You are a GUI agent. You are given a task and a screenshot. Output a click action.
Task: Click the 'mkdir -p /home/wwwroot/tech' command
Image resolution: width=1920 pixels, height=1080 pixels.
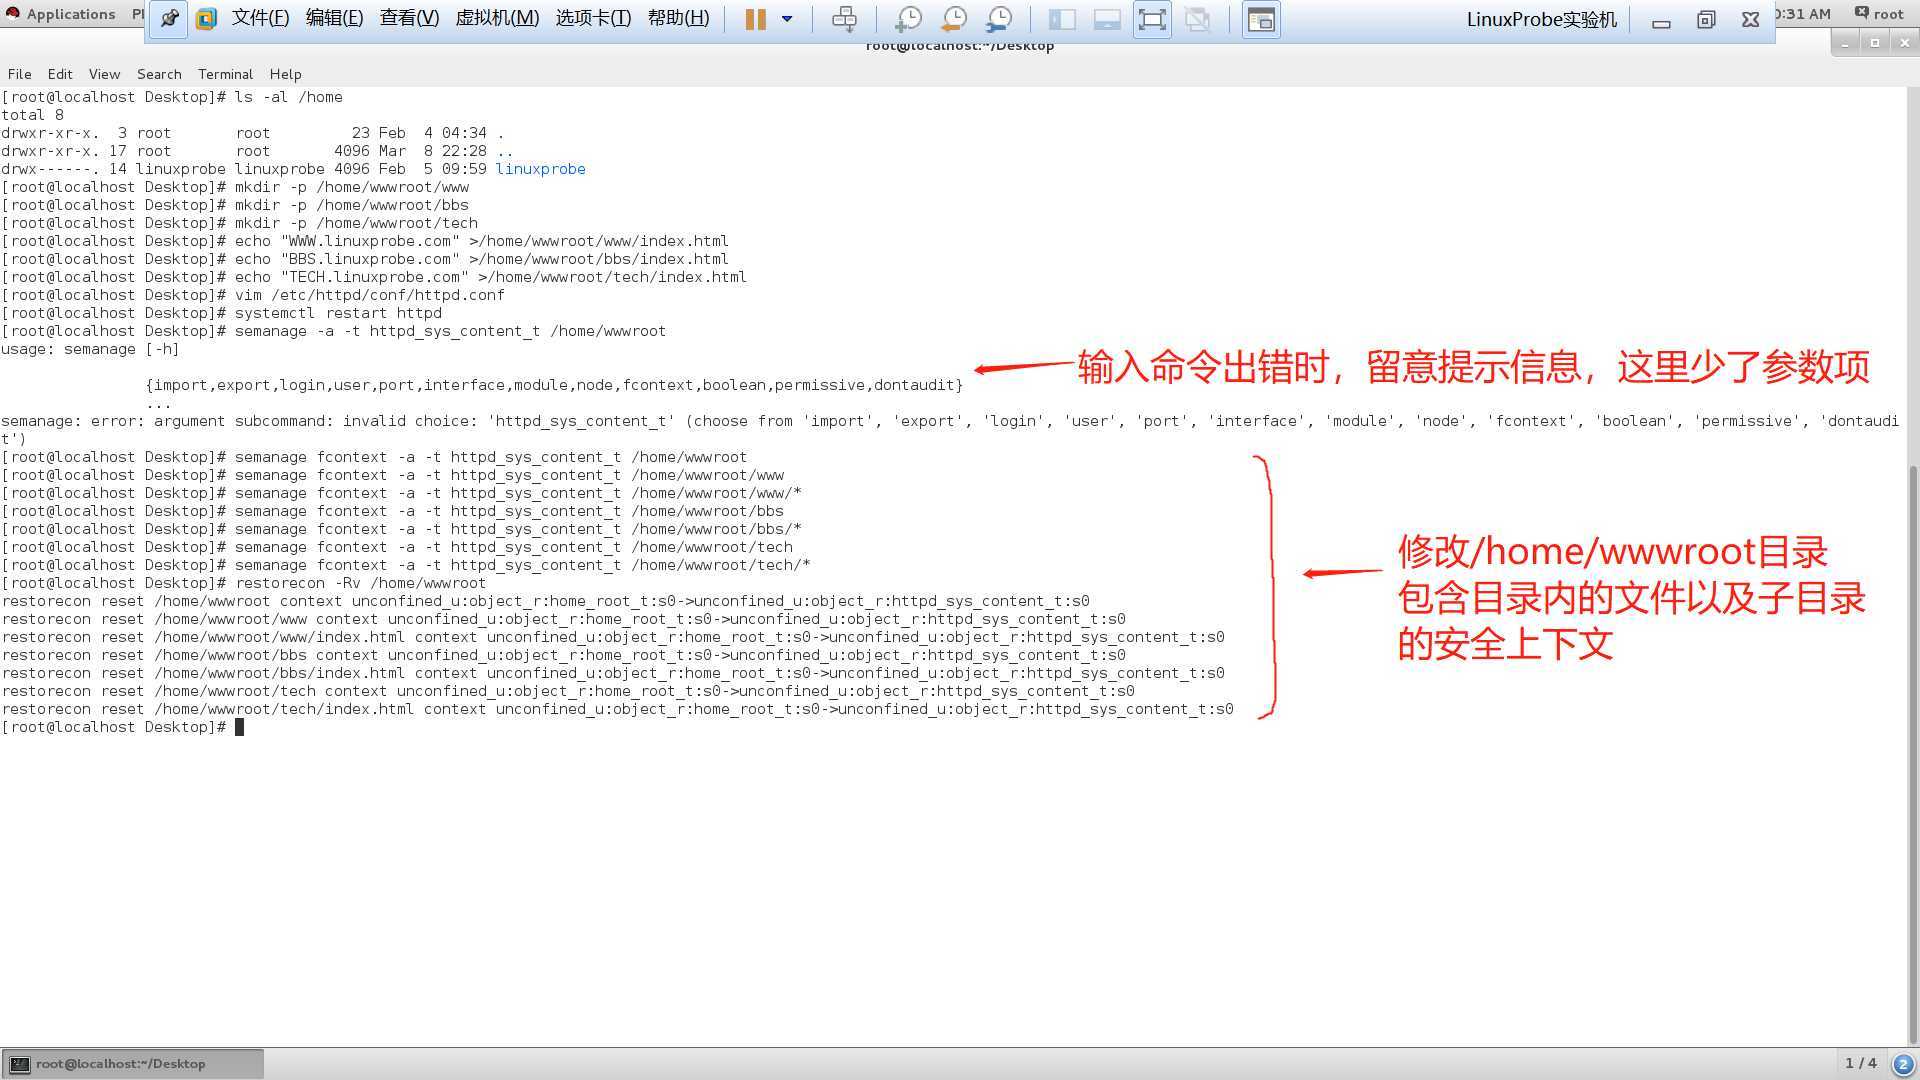pyautogui.click(x=356, y=223)
